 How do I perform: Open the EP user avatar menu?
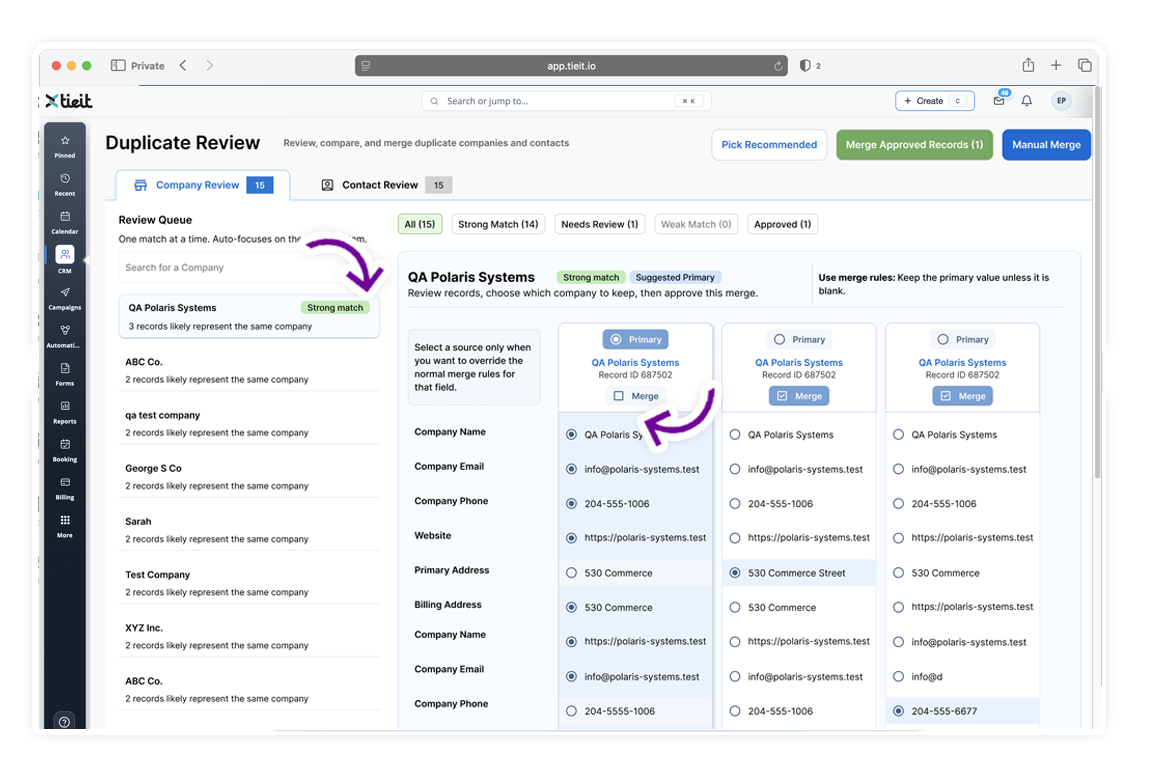[x=1061, y=101]
